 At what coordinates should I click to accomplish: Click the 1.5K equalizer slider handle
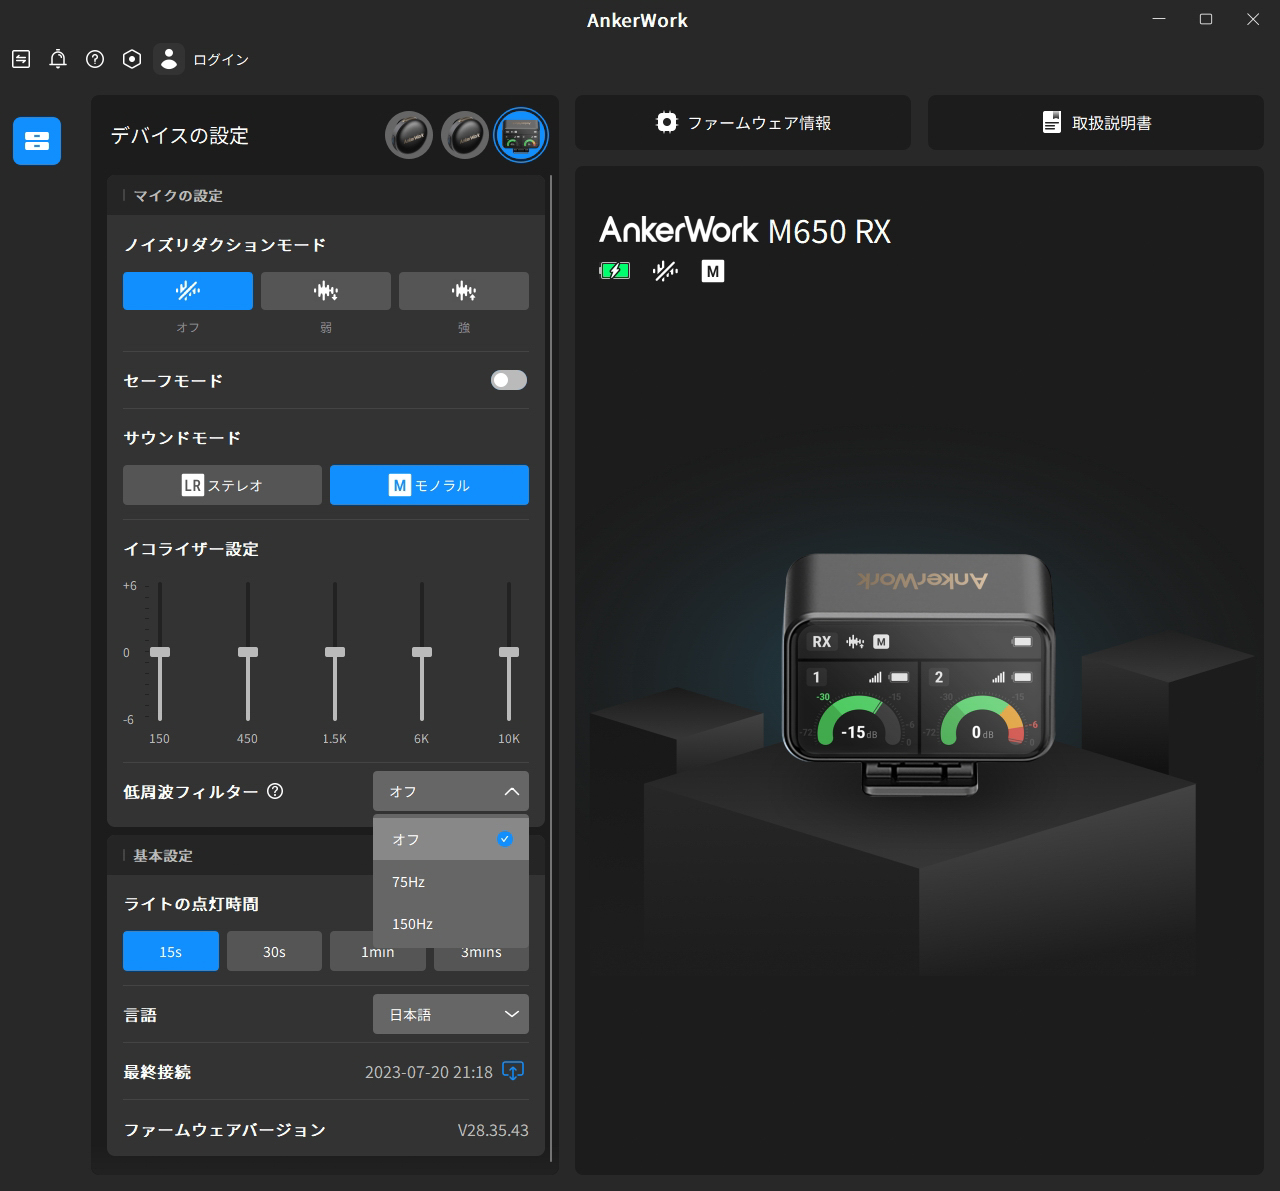pyautogui.click(x=335, y=652)
